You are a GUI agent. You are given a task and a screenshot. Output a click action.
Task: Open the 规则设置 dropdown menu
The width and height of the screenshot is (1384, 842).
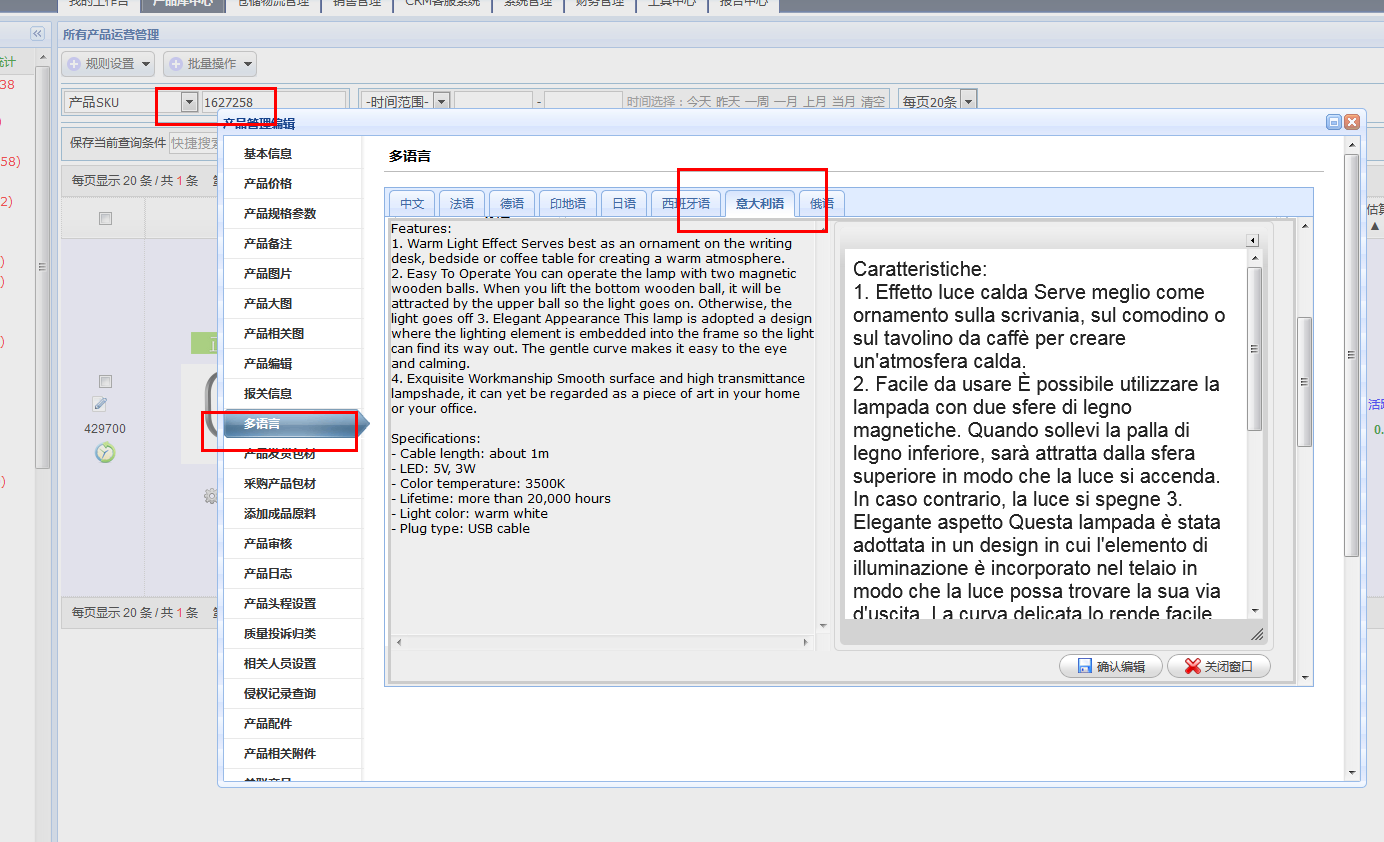click(x=109, y=64)
